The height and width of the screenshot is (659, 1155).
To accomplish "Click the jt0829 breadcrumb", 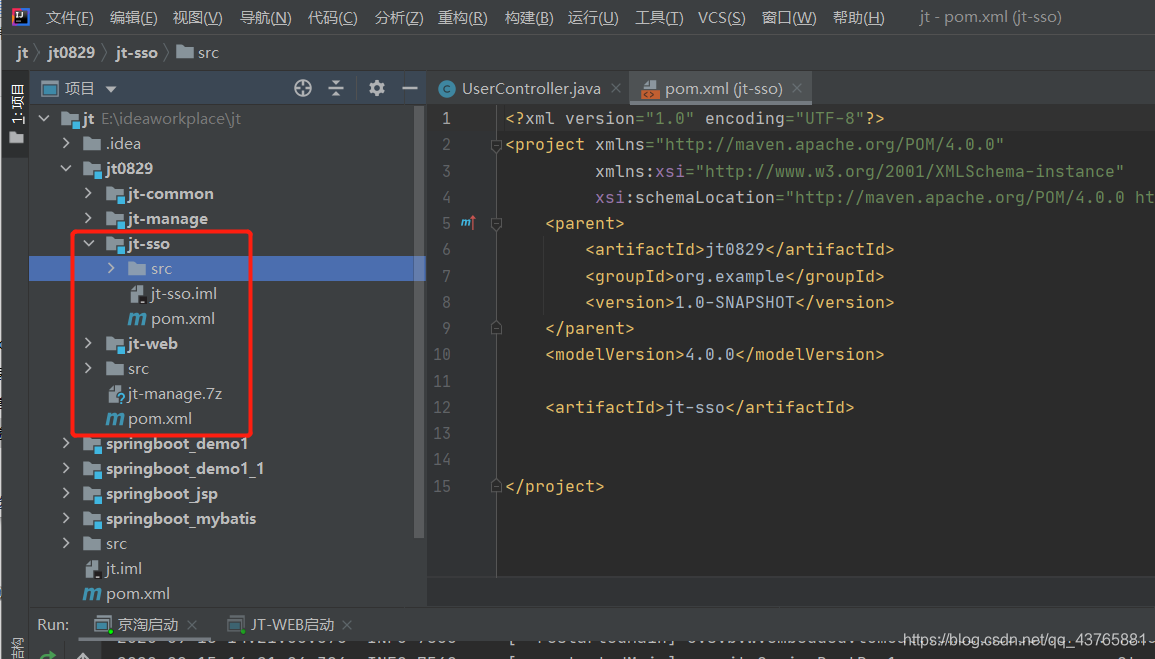I will [x=71, y=53].
